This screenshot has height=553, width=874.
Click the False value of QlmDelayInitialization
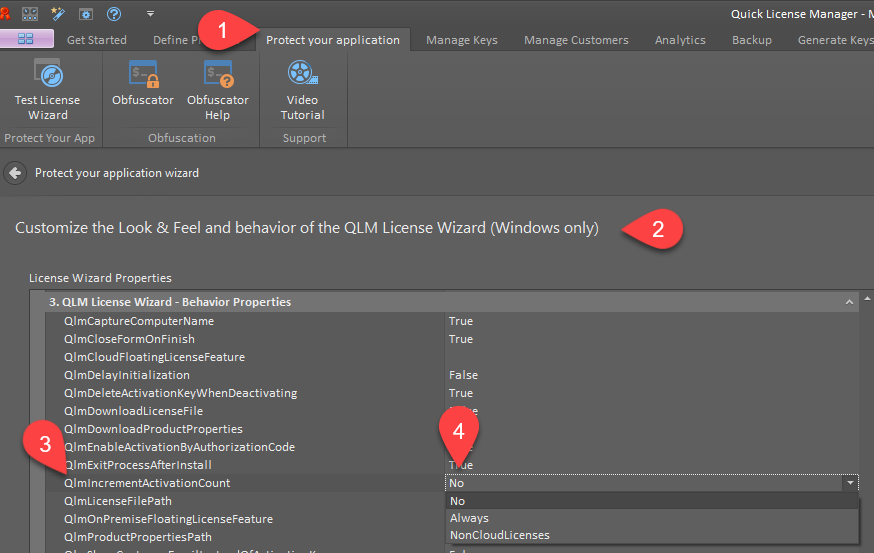[x=463, y=375]
